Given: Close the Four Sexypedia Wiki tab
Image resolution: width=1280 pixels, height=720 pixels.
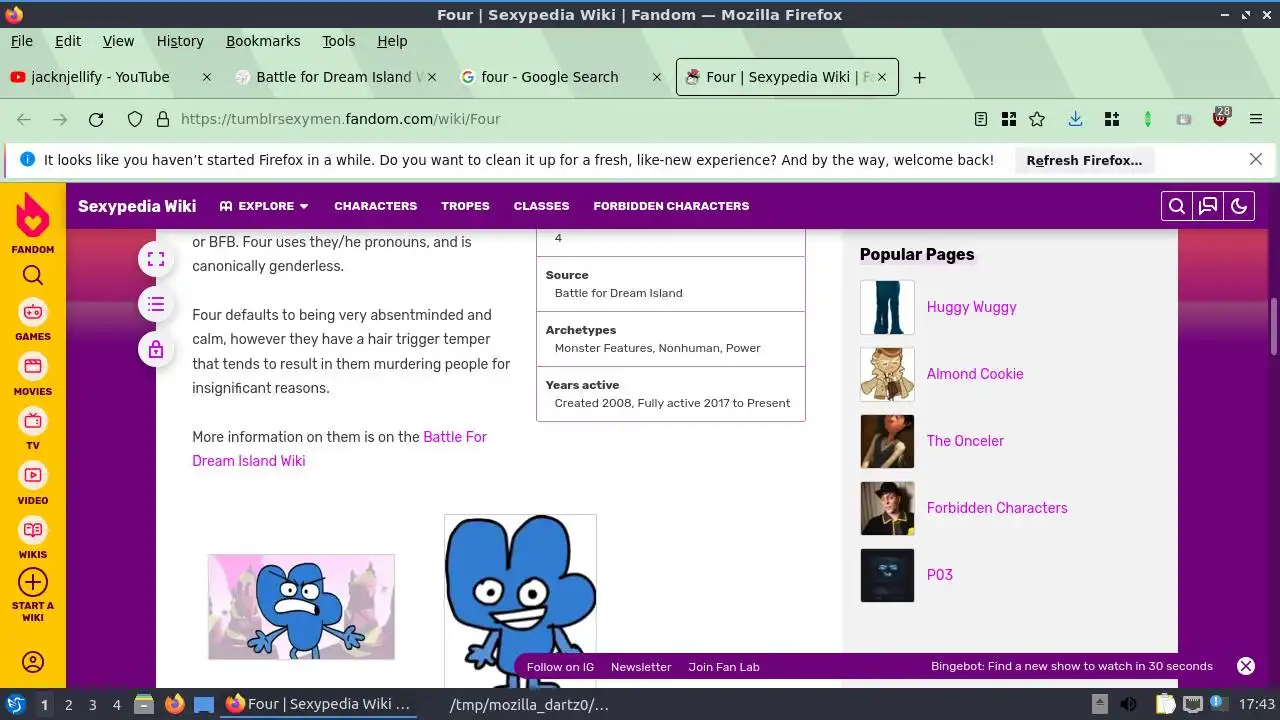Looking at the screenshot, I should (x=882, y=77).
